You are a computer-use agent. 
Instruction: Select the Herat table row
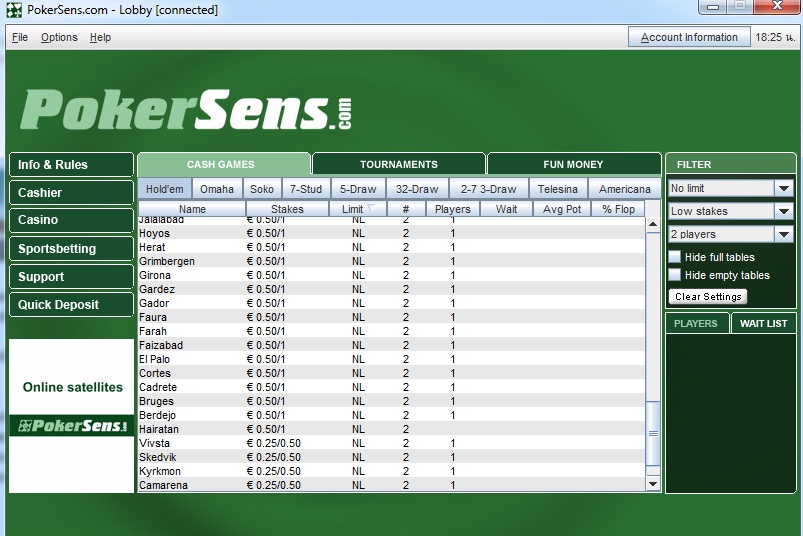(391, 247)
